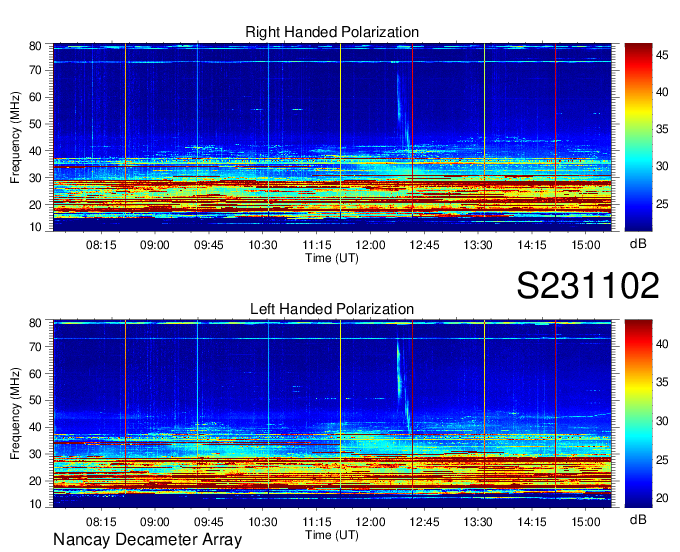Click the 15:00 time tick under right-handed plot
This screenshot has width=680, height=552.
coord(586,245)
